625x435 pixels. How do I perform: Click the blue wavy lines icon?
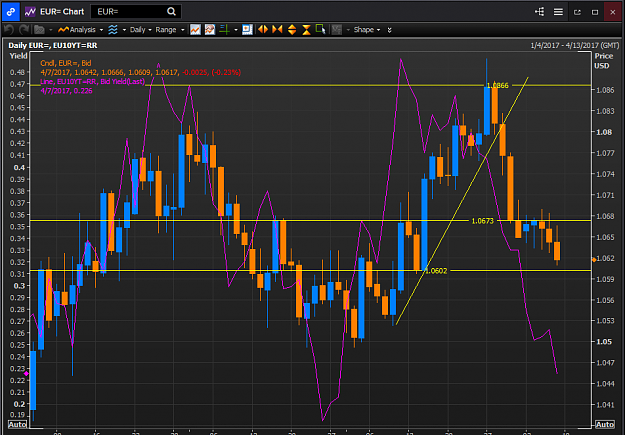coord(113,30)
